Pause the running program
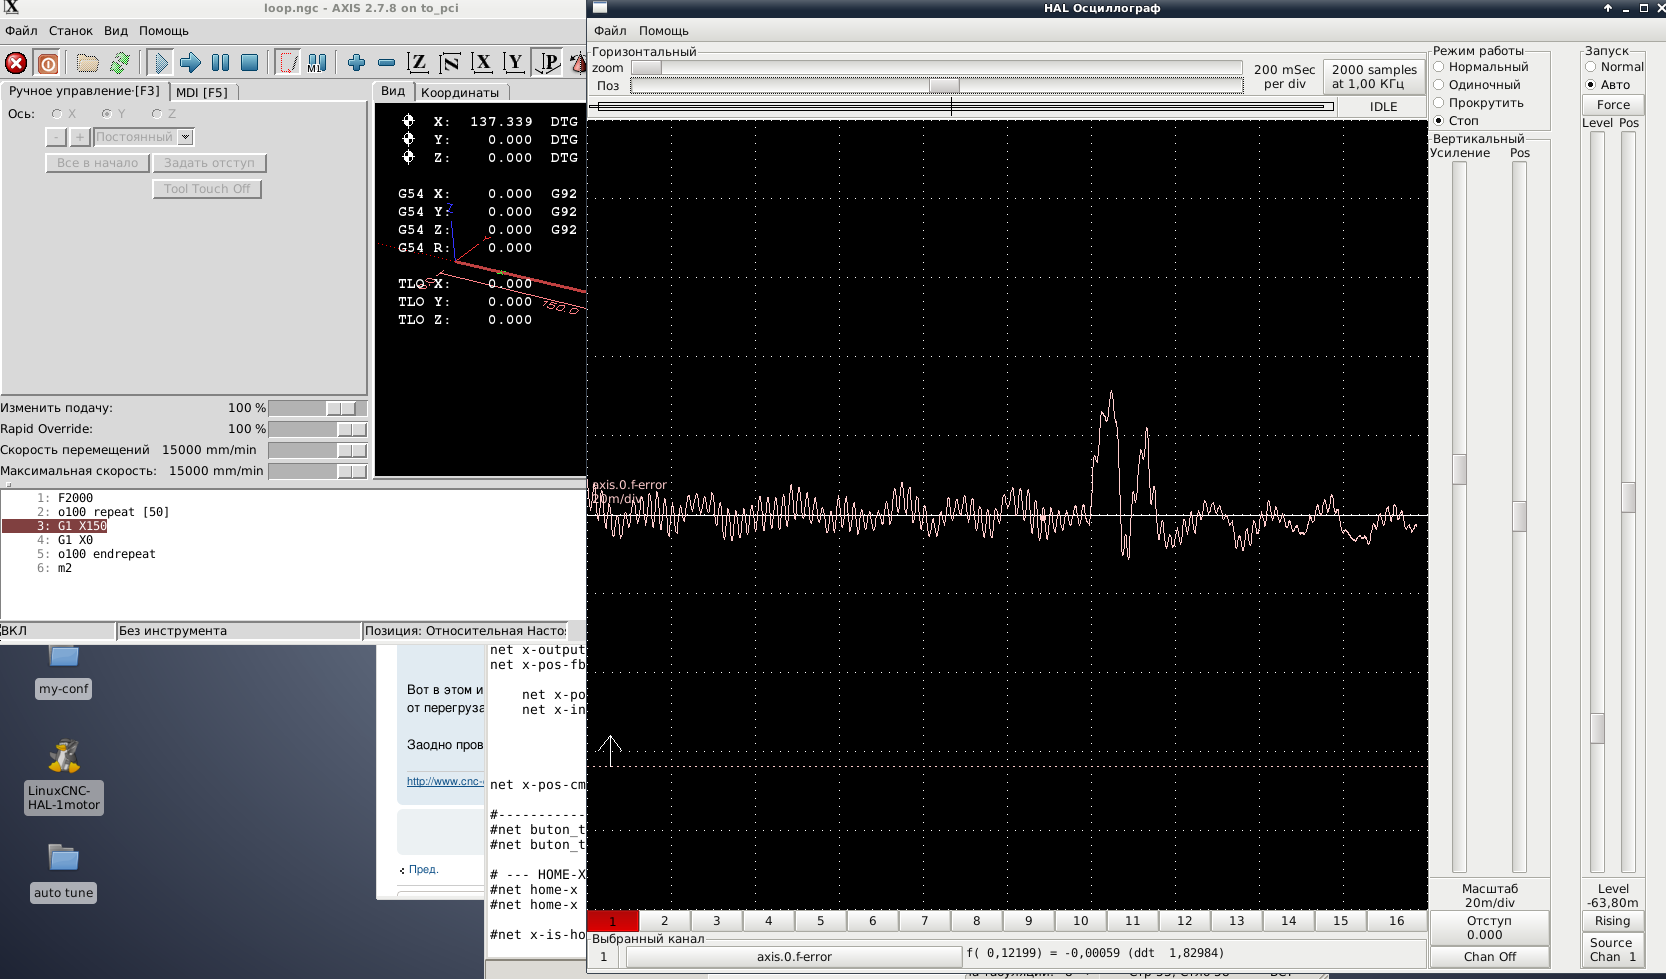Image resolution: width=1666 pixels, height=979 pixels. pos(220,63)
